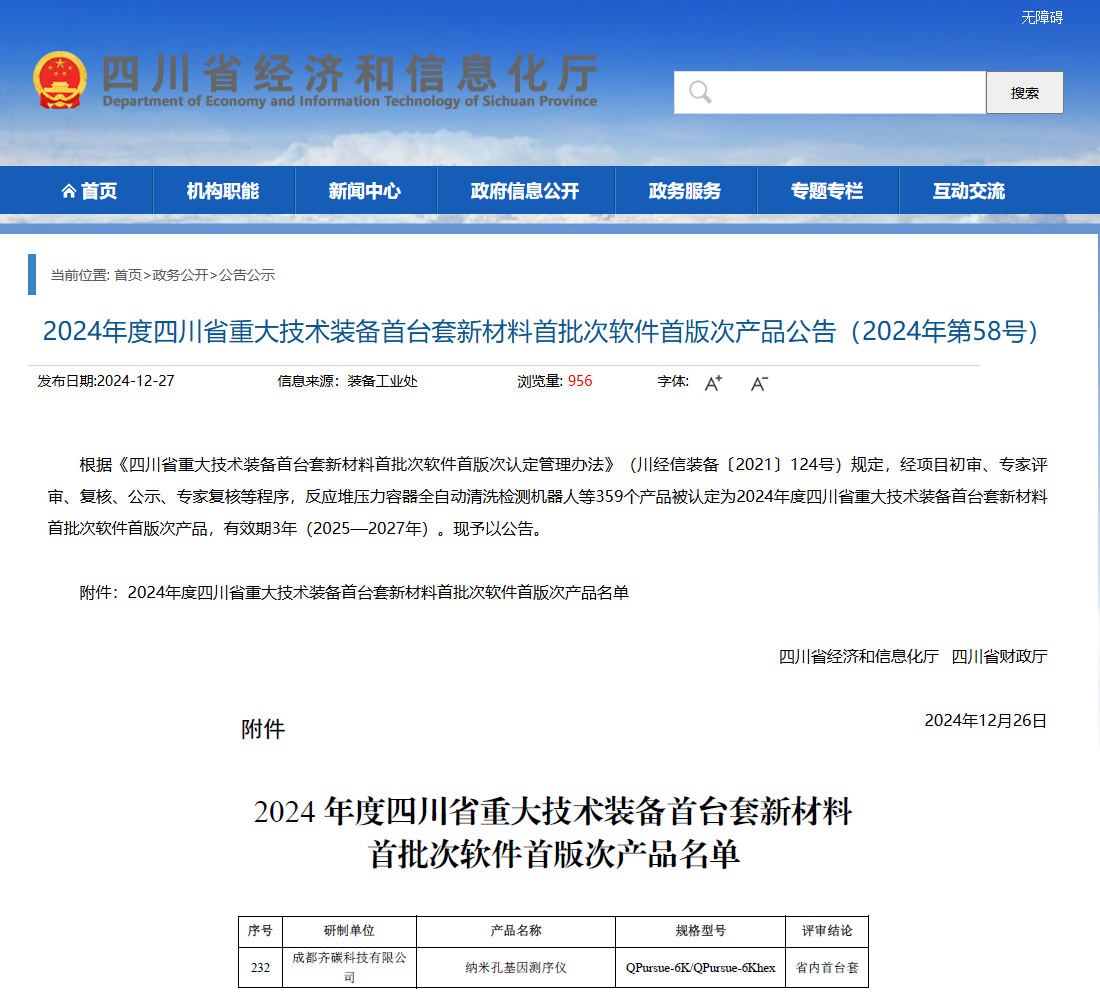Click the source text 装备工业处

[382, 381]
